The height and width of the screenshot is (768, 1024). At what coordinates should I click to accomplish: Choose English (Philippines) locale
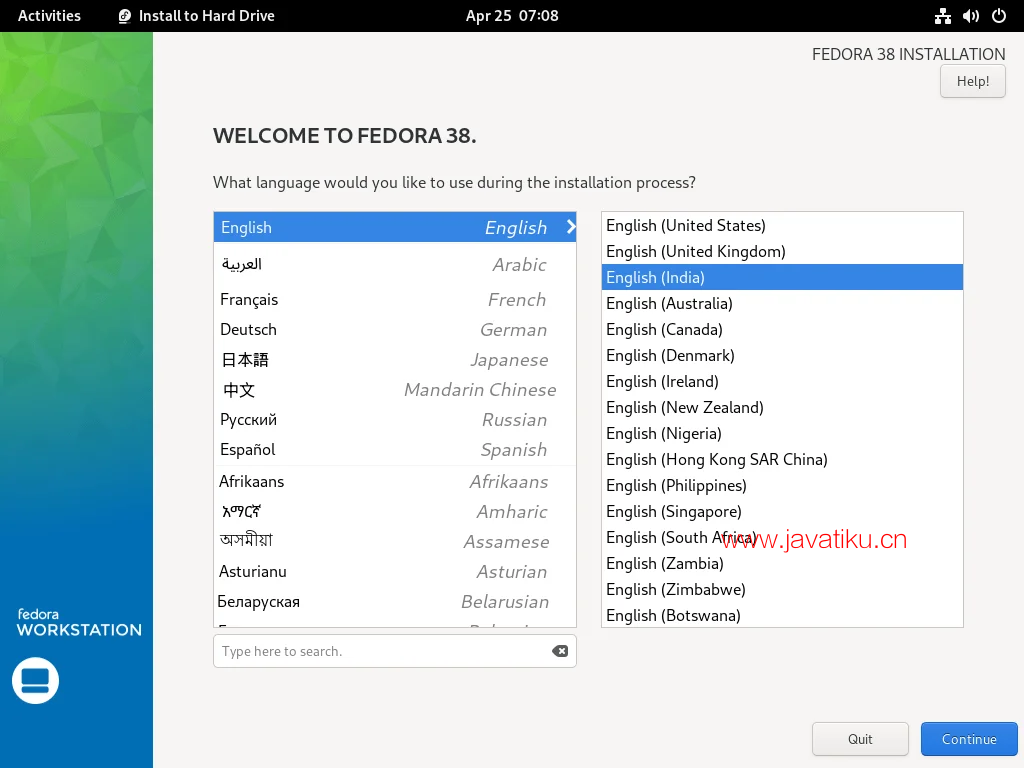(x=782, y=486)
